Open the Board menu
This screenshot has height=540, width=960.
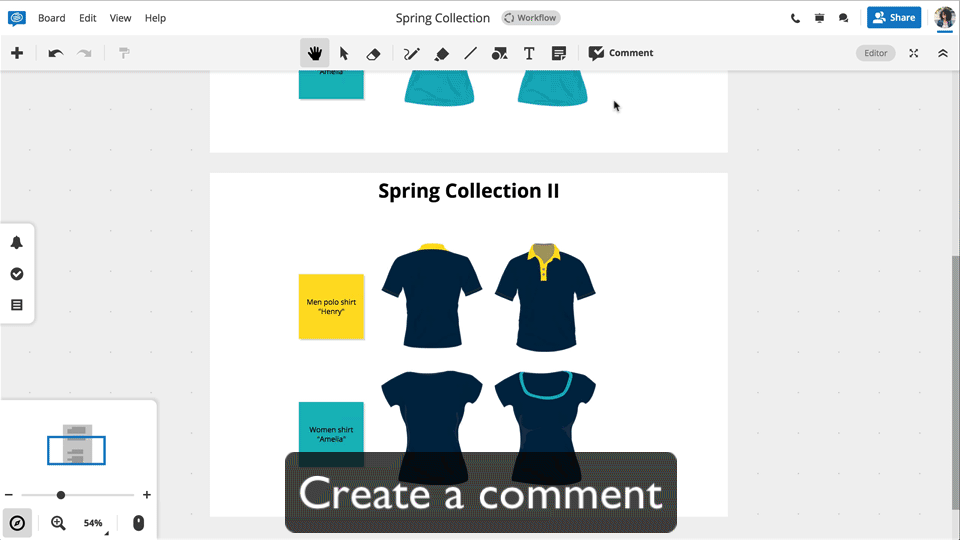point(51,18)
